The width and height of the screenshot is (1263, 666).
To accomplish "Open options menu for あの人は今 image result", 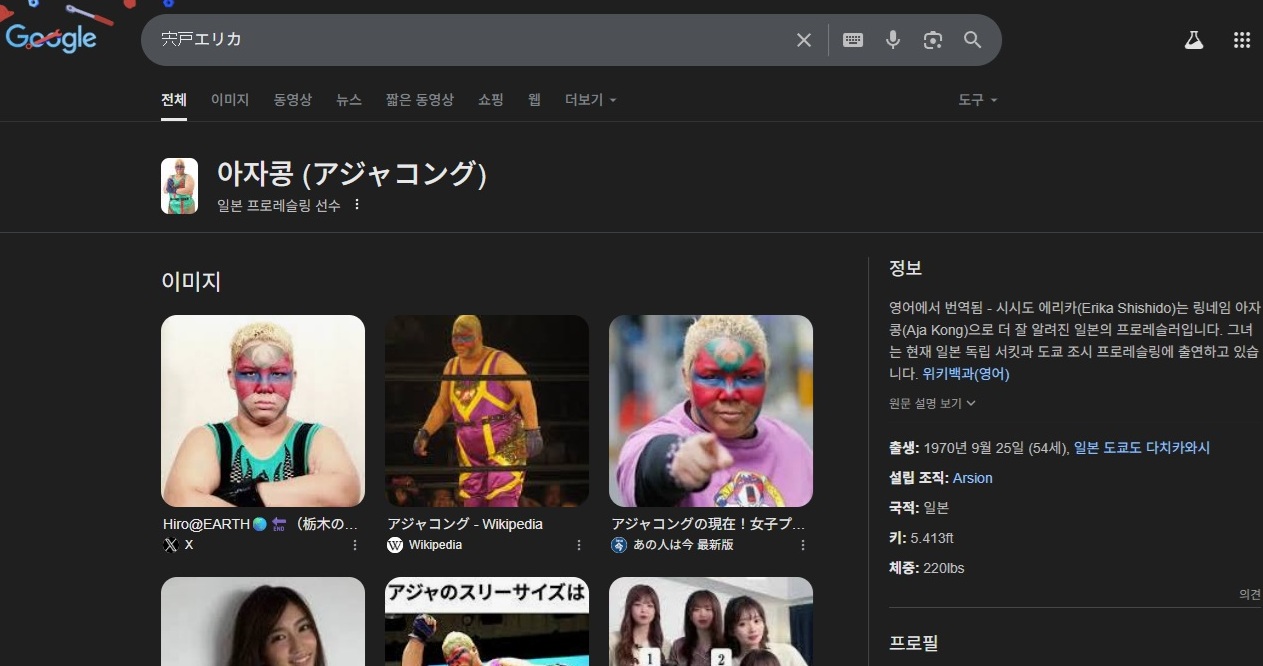I will pos(803,545).
